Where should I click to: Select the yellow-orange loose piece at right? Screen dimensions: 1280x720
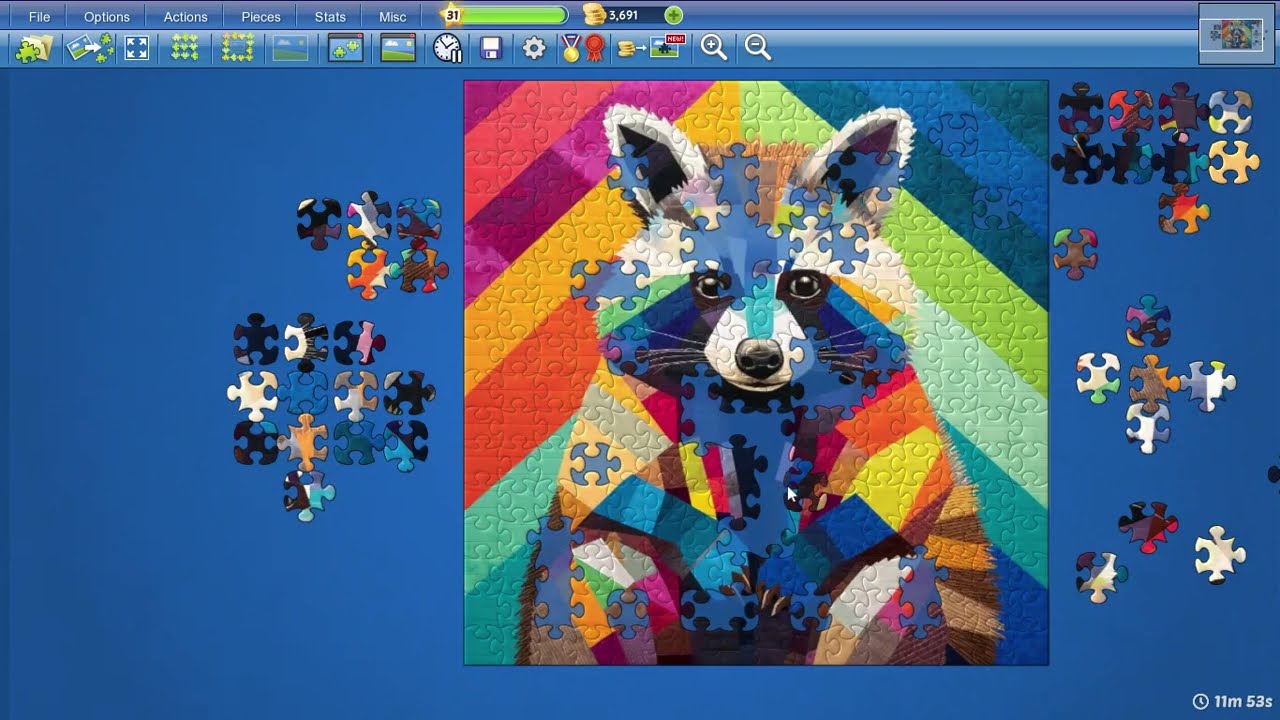tap(1233, 161)
